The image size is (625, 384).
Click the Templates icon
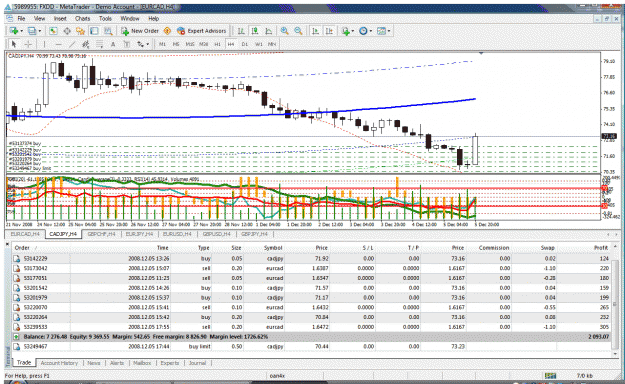click(x=381, y=31)
